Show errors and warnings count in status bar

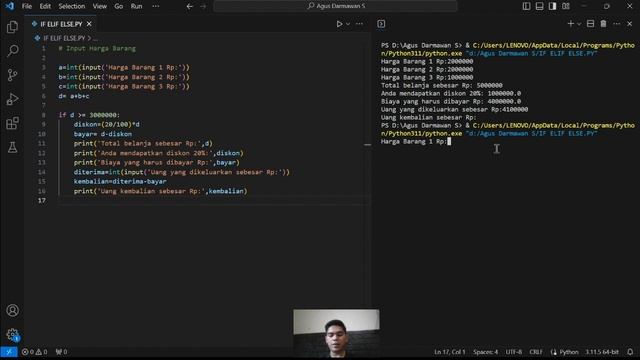tap(35, 352)
